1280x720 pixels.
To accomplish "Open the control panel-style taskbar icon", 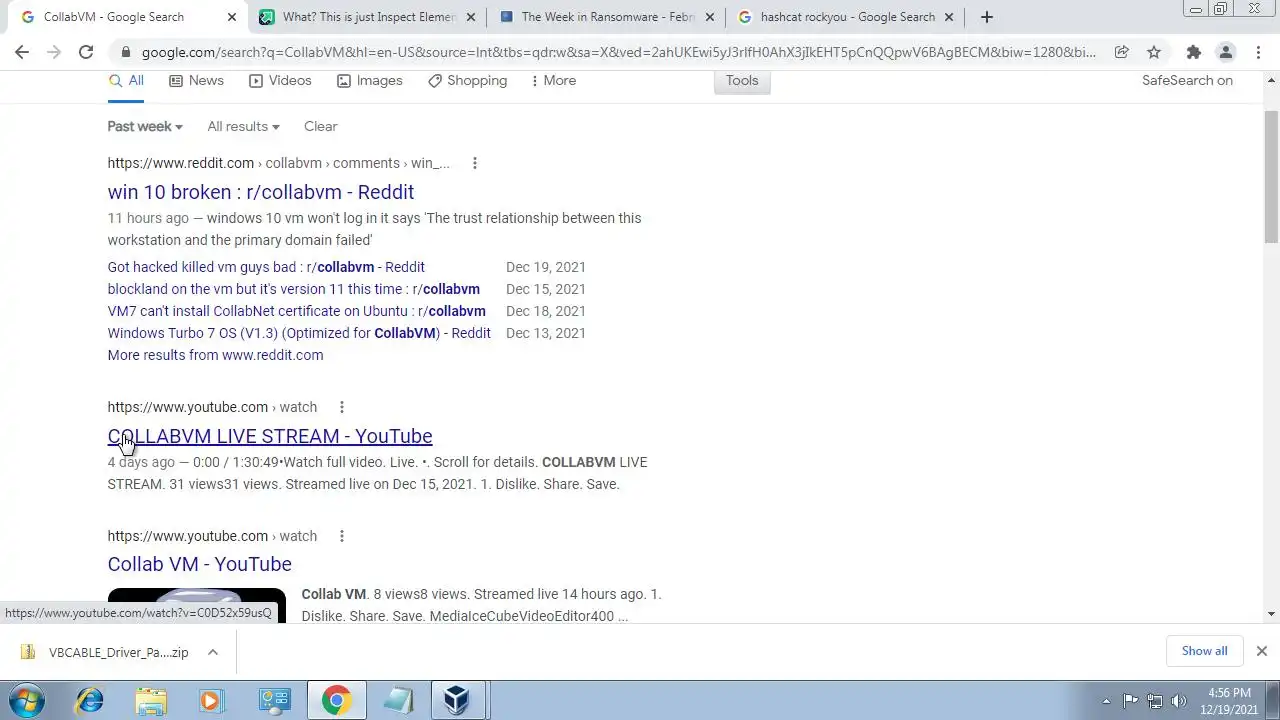I will coord(273,701).
